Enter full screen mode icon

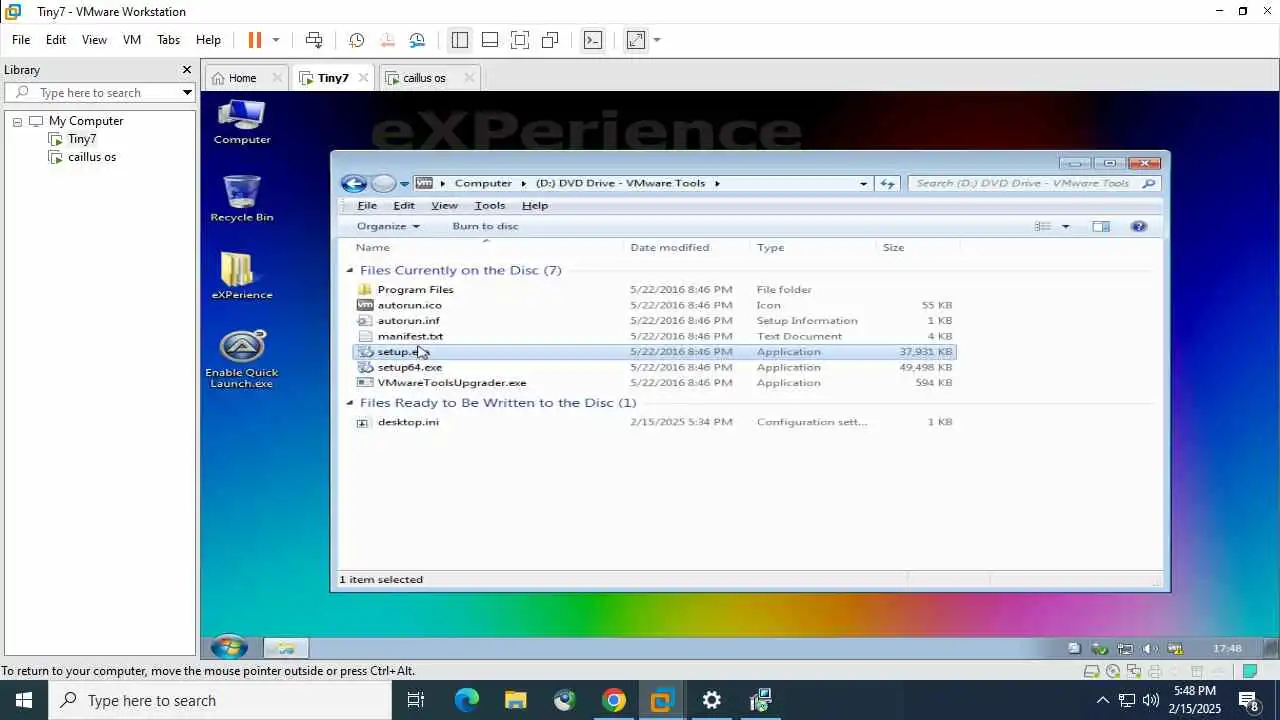tap(519, 40)
